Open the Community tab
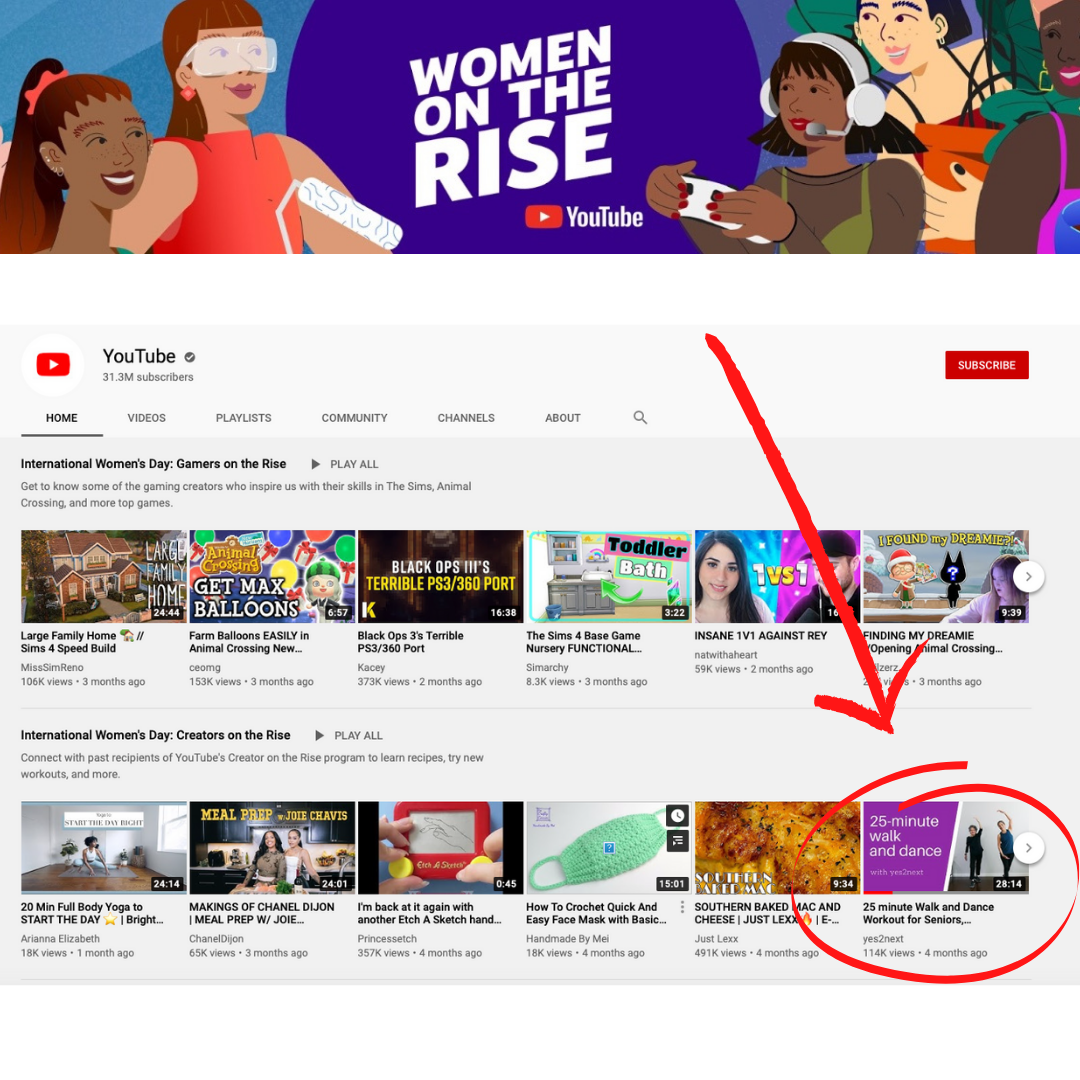 pos(355,418)
